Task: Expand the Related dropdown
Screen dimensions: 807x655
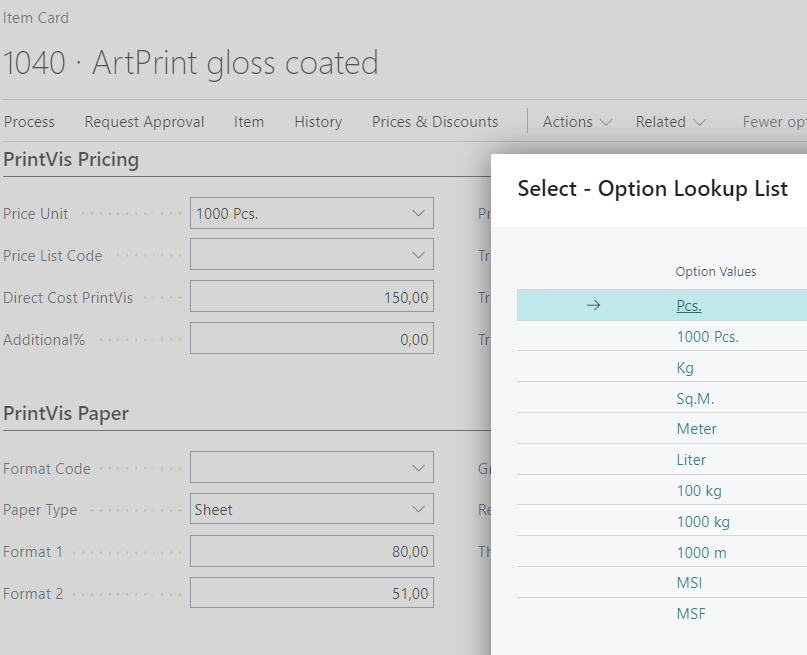Action: pos(670,122)
